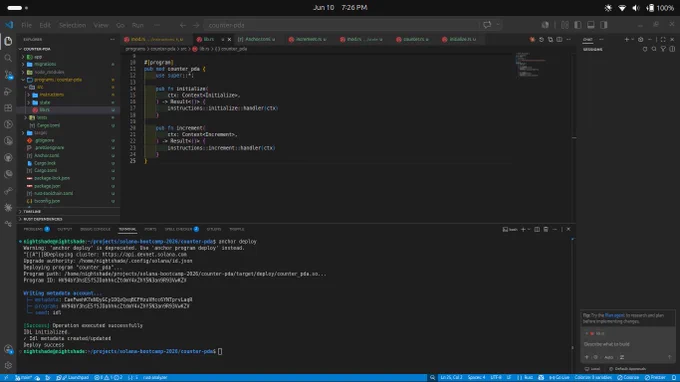
Task: Click the main branch in status bar
Action: point(23,378)
